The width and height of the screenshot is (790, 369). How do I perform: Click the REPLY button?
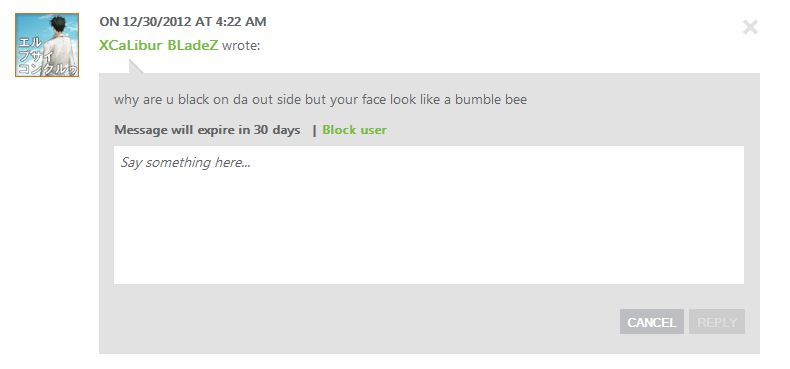coord(717,322)
